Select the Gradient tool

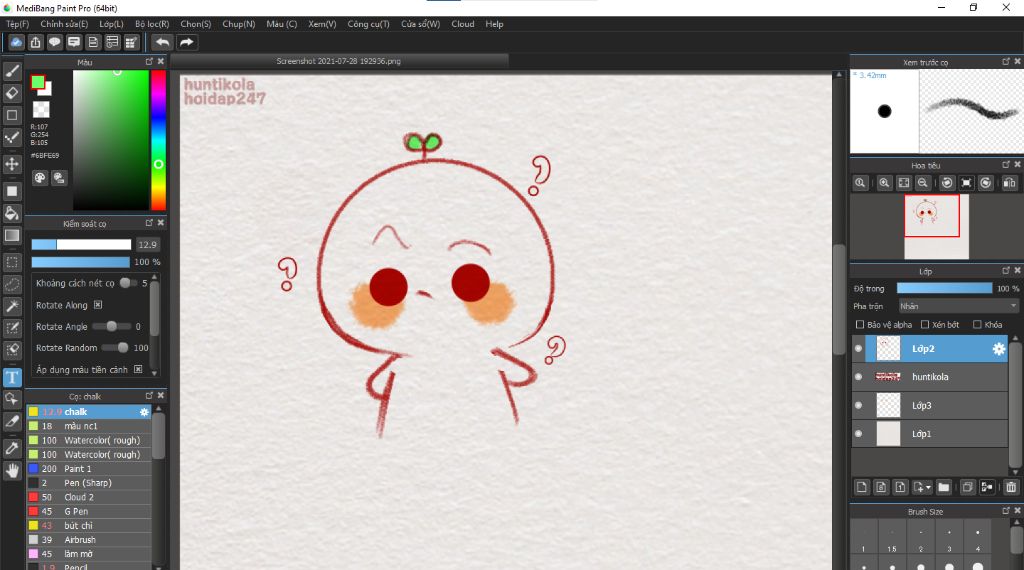(12, 235)
